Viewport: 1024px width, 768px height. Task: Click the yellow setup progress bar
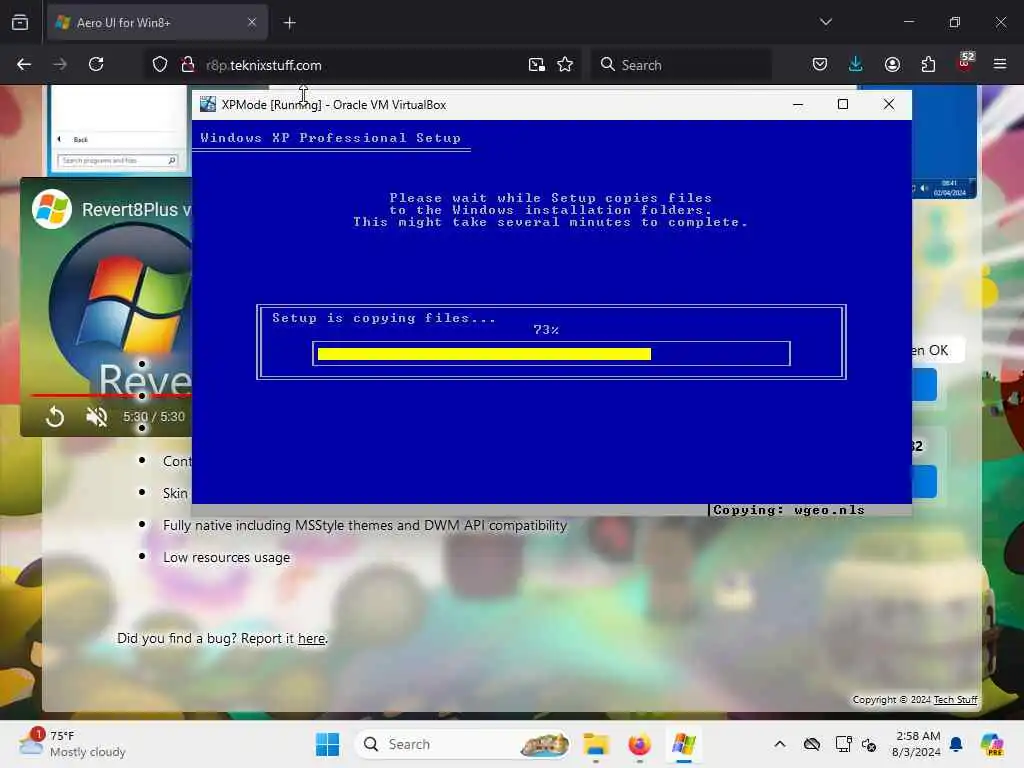pos(484,354)
